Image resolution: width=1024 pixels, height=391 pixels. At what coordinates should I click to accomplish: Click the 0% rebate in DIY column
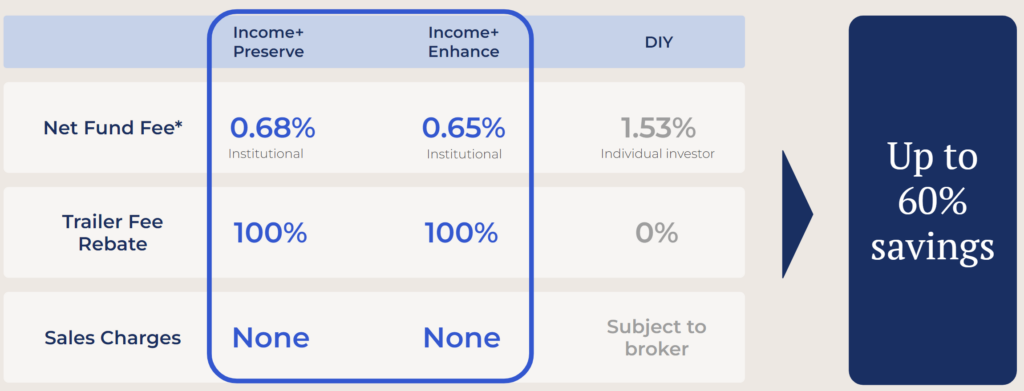click(x=657, y=233)
